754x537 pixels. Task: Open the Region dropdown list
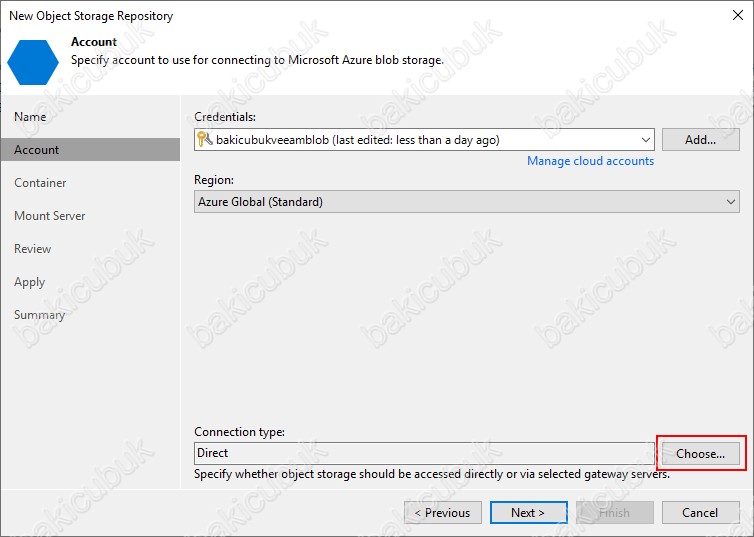click(730, 202)
